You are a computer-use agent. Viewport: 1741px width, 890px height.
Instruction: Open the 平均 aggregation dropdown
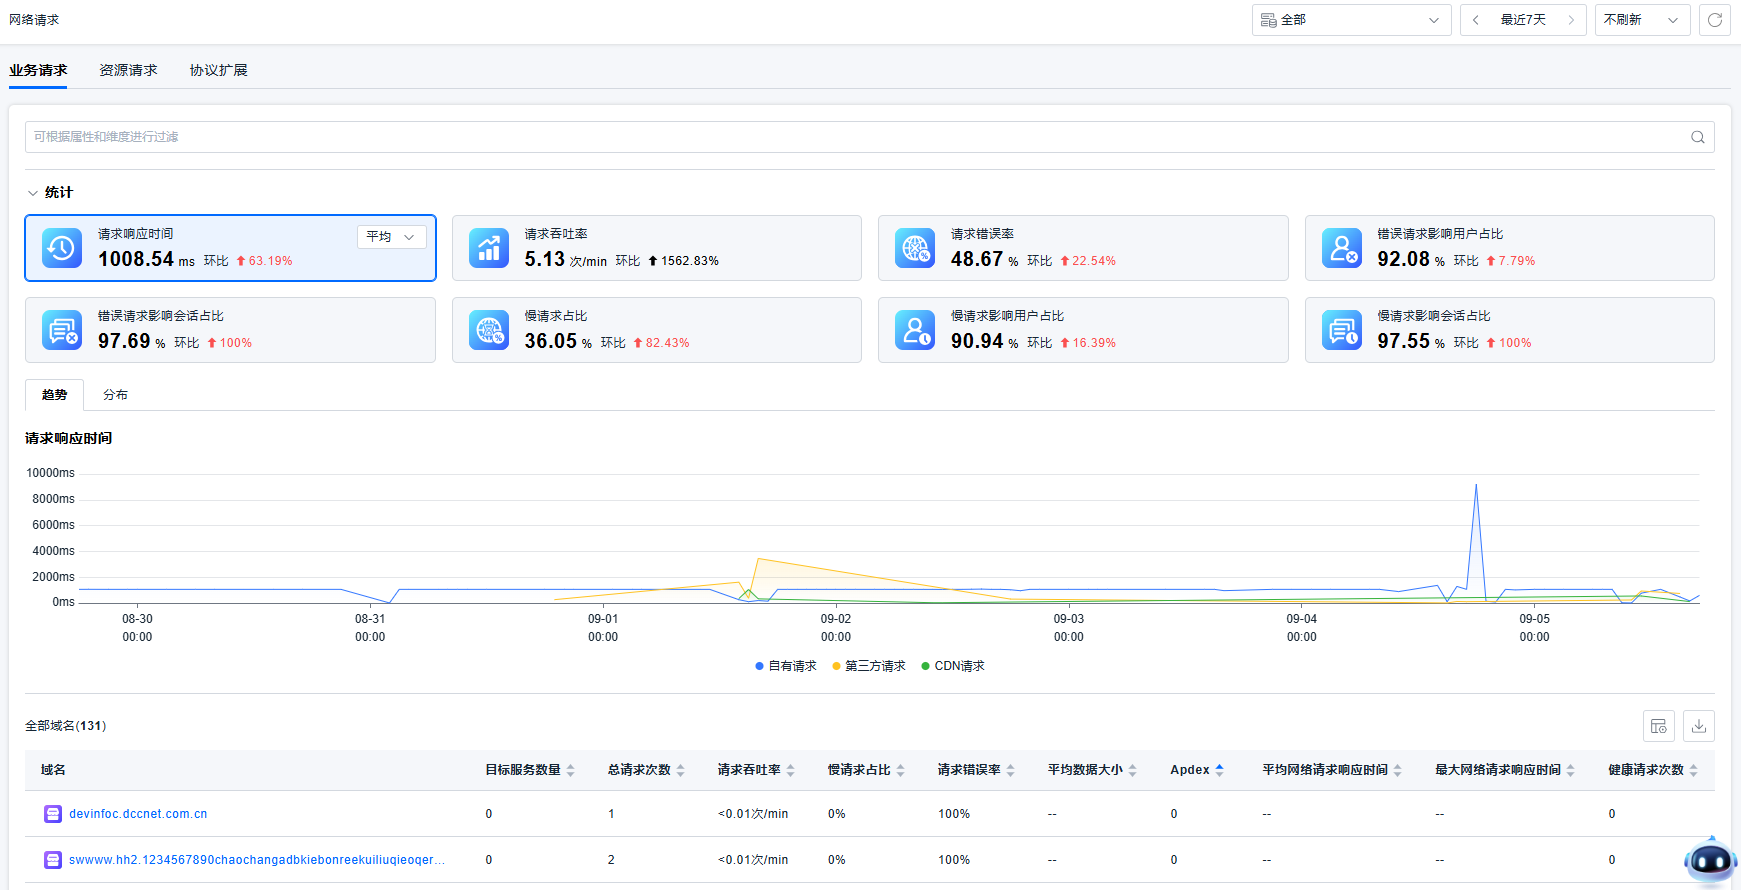pos(391,237)
